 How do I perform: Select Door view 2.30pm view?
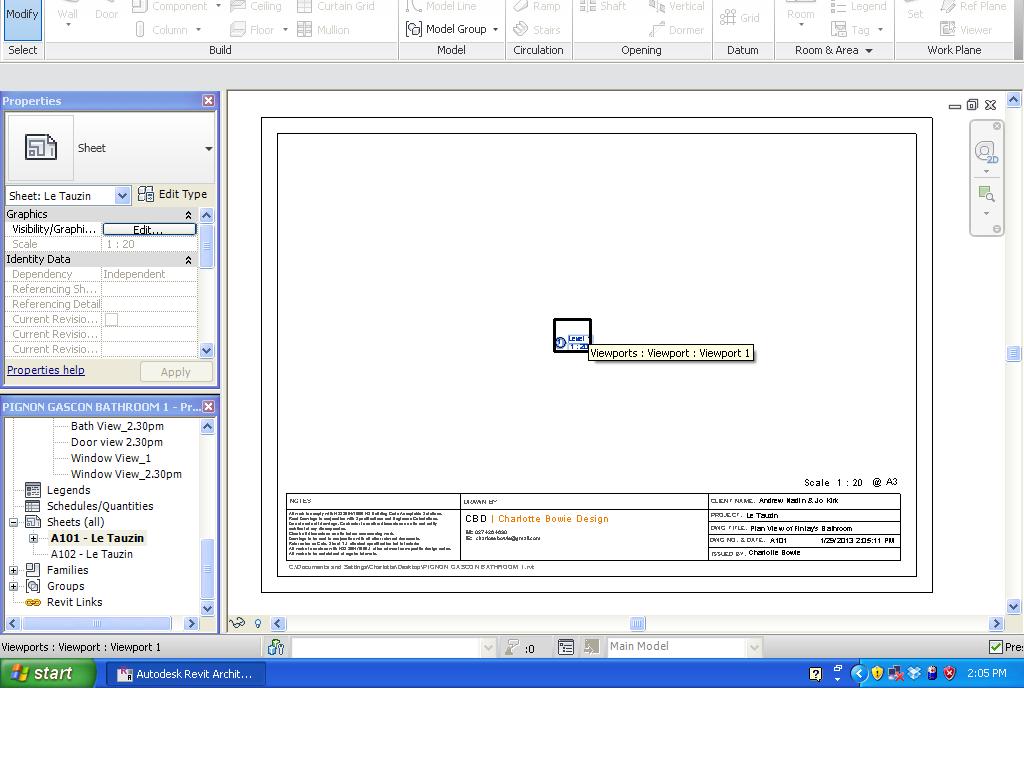click(116, 442)
